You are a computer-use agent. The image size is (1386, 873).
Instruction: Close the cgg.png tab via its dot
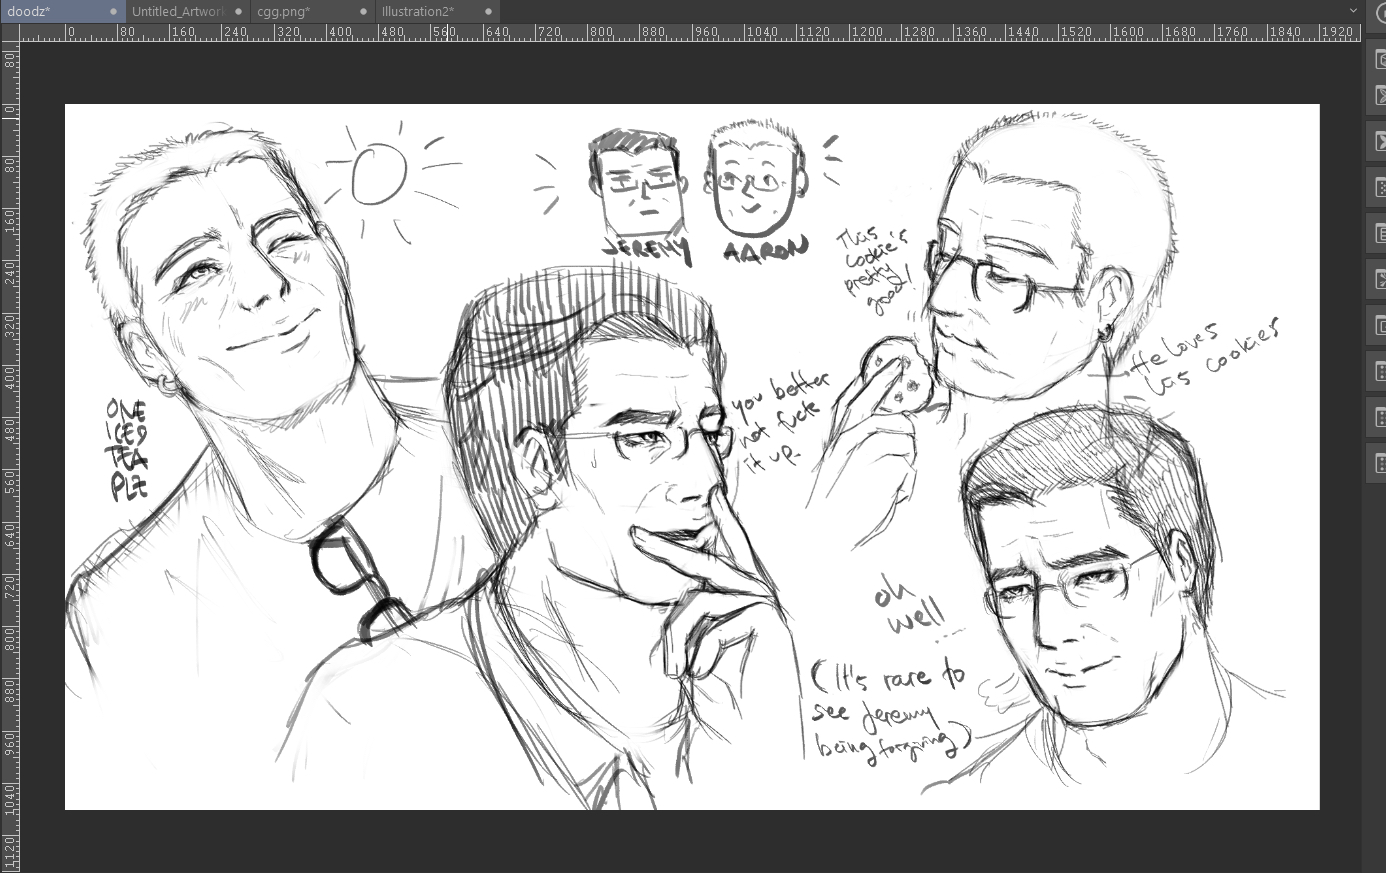[363, 12]
